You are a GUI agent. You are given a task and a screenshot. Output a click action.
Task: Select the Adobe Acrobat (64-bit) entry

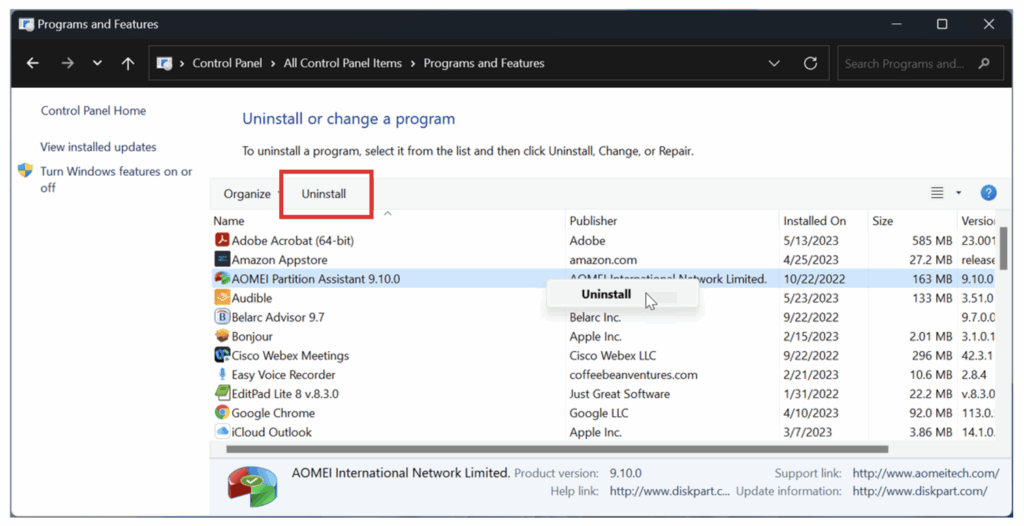[x=293, y=240]
